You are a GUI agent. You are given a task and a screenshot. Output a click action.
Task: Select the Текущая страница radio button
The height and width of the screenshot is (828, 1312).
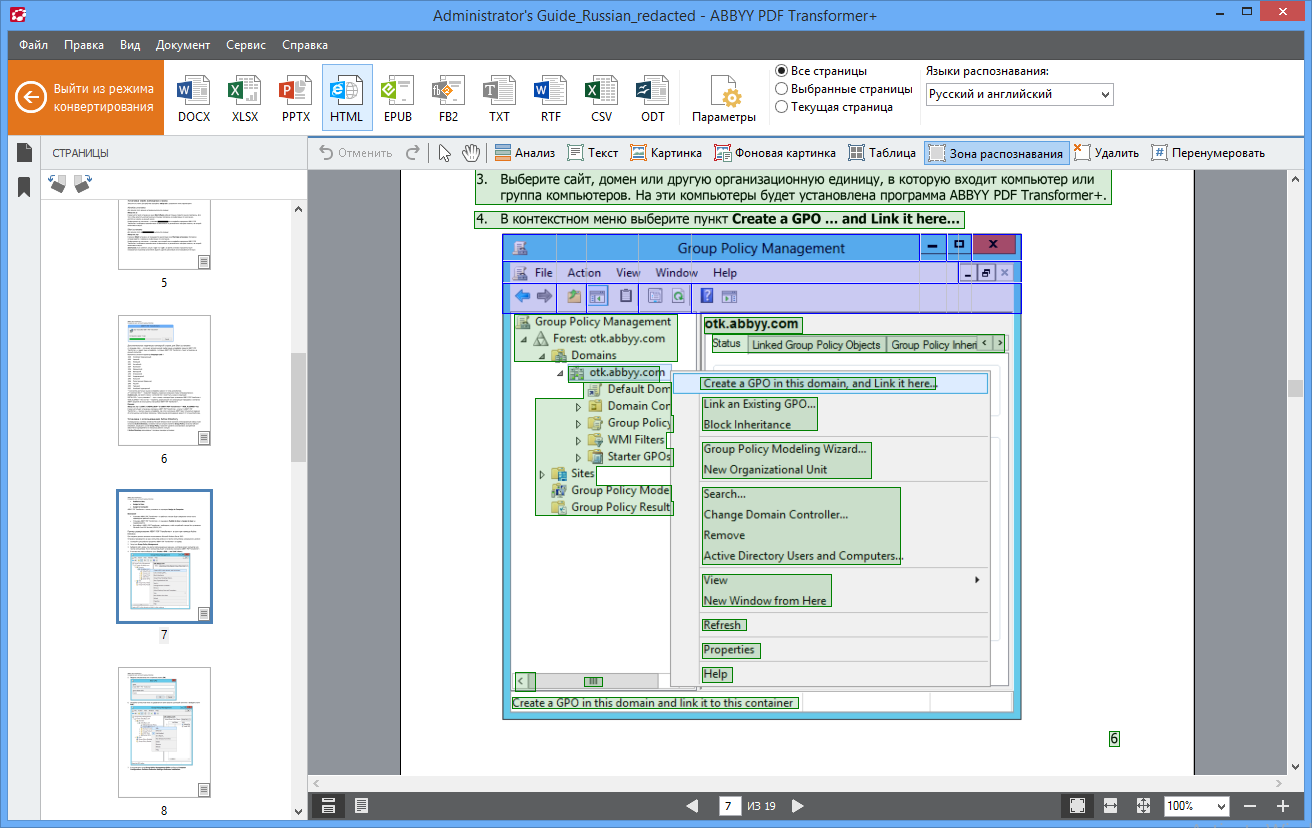click(782, 107)
